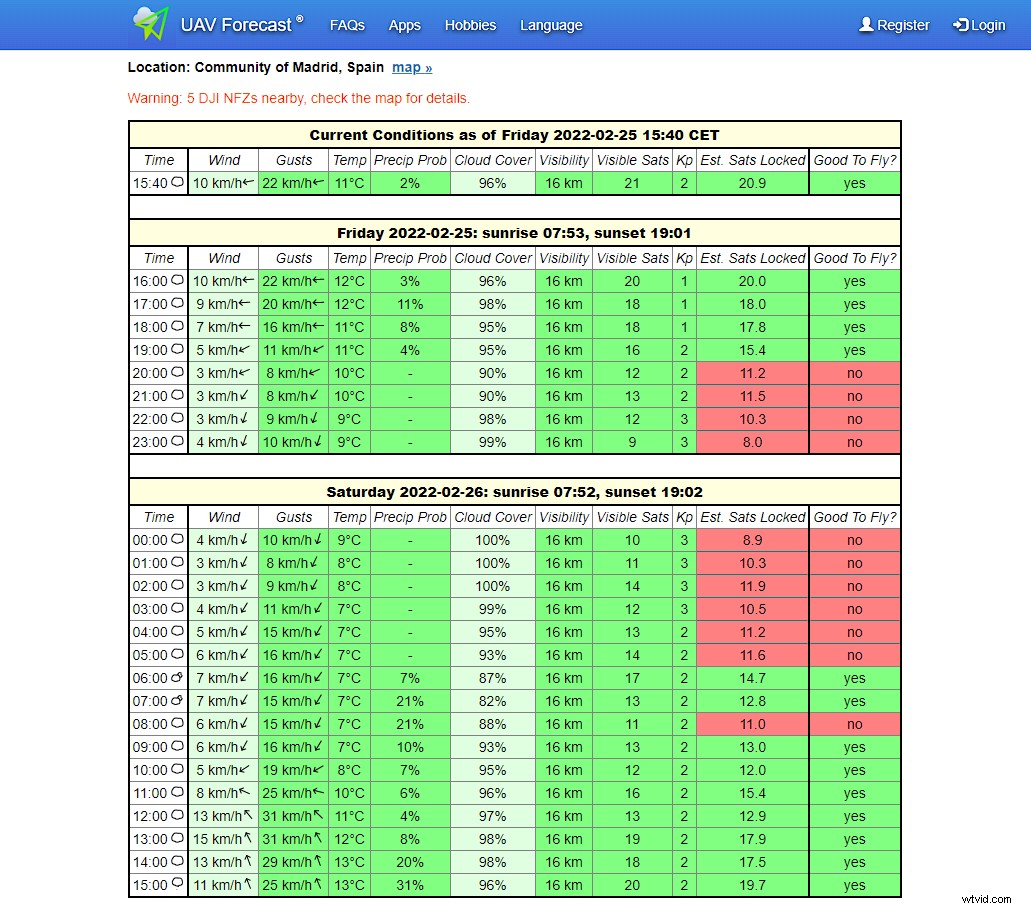This screenshot has height=909, width=1031.
Task: Open the Language menu
Action: click(x=551, y=25)
